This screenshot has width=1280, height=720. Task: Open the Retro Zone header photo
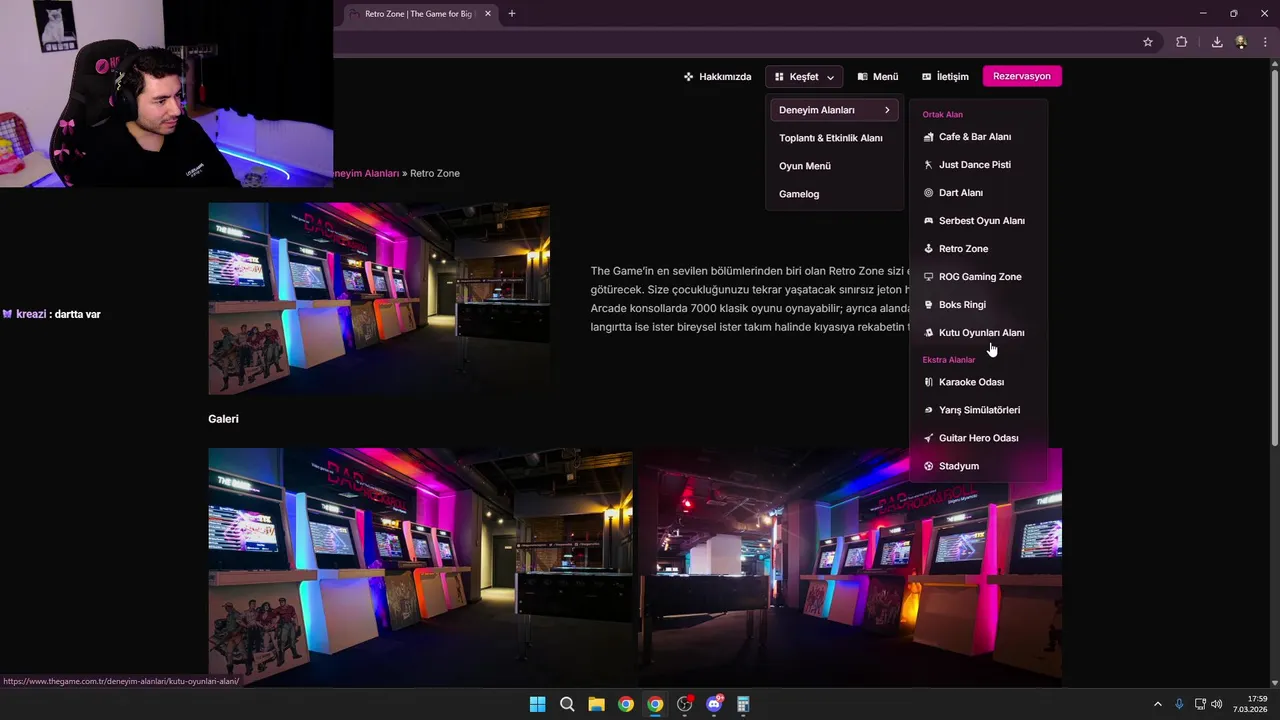pyautogui.click(x=379, y=299)
